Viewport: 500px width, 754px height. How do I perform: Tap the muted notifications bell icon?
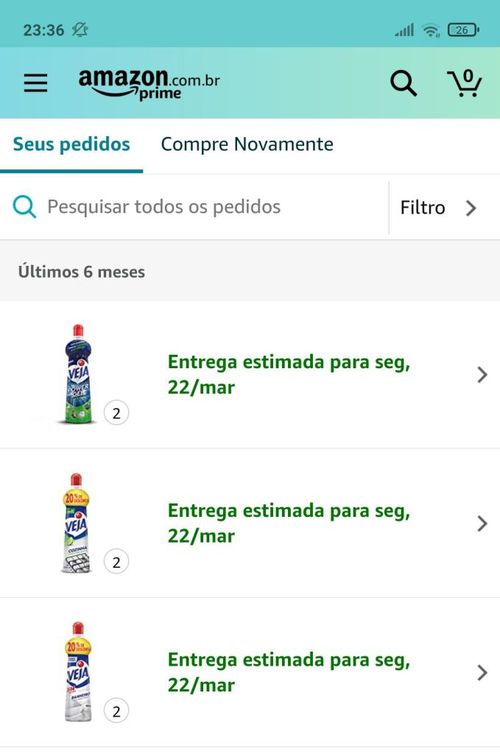tap(80, 30)
